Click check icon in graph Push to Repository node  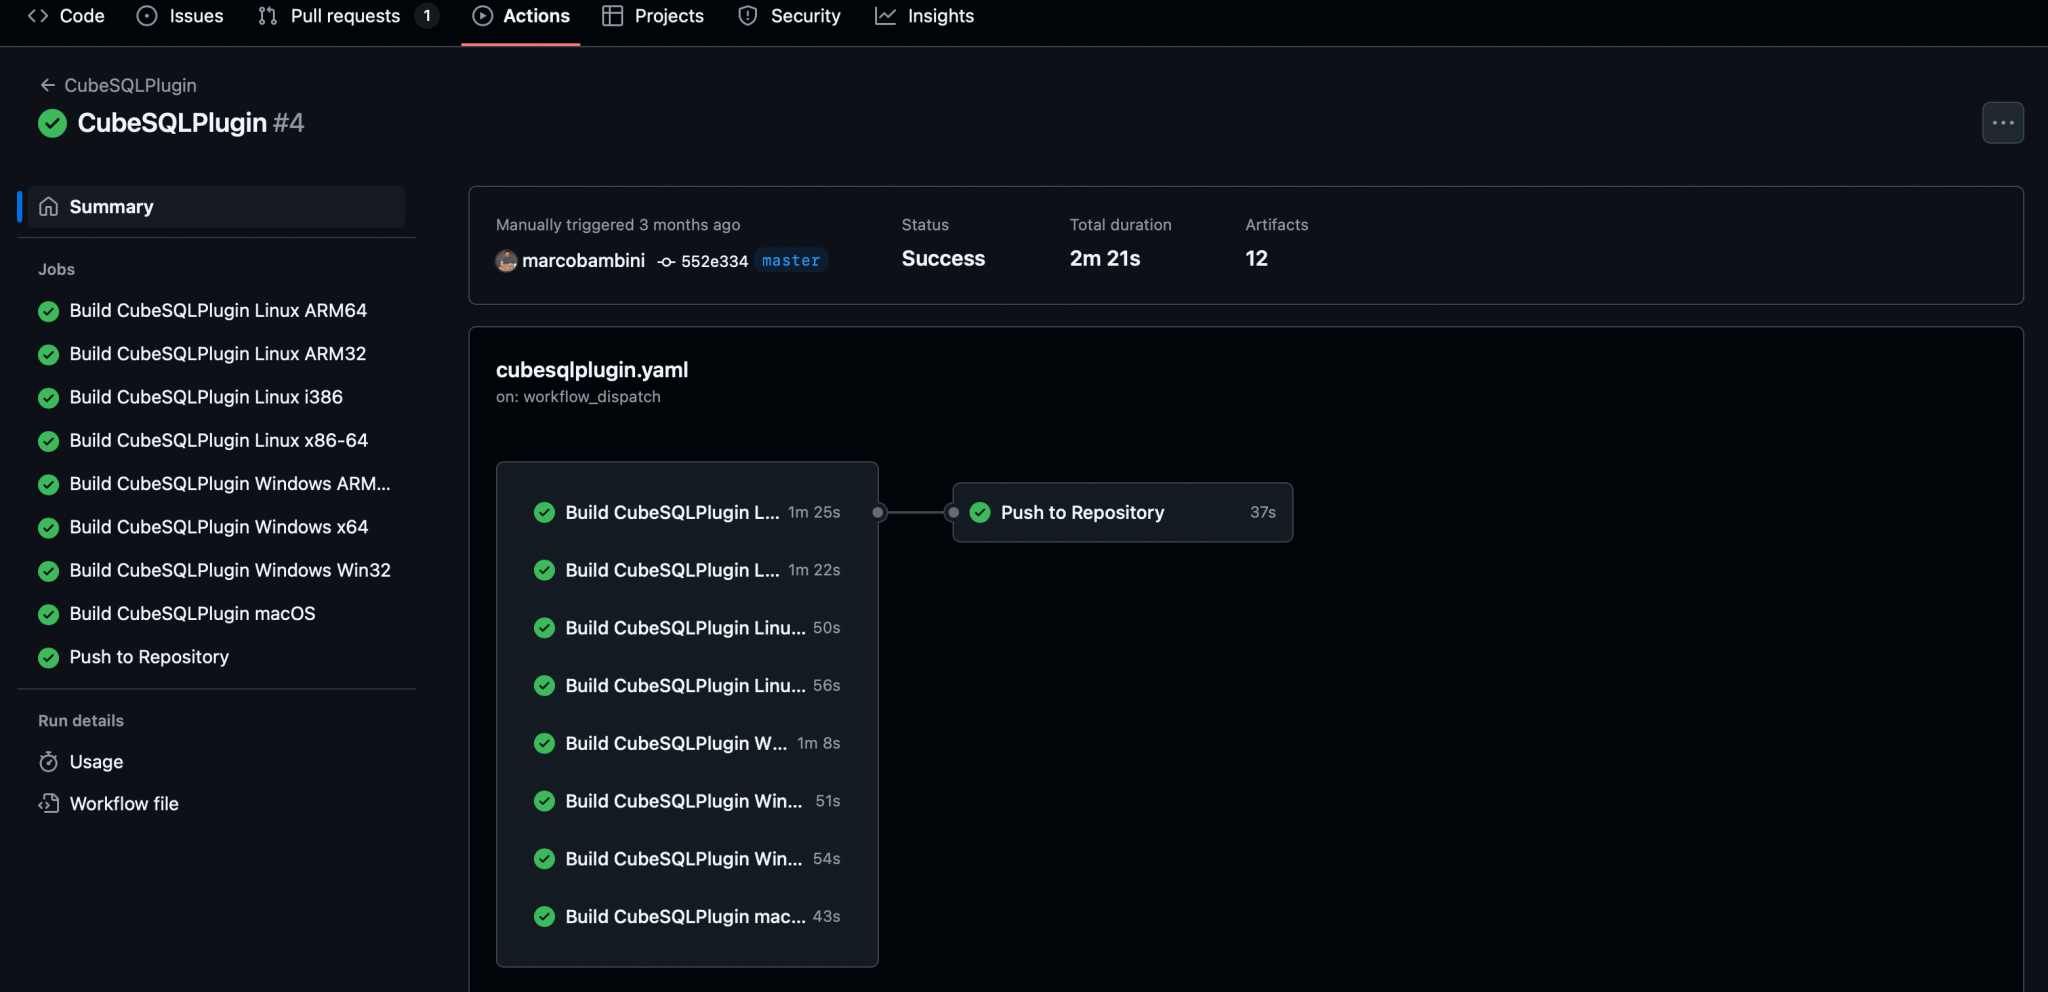point(980,513)
